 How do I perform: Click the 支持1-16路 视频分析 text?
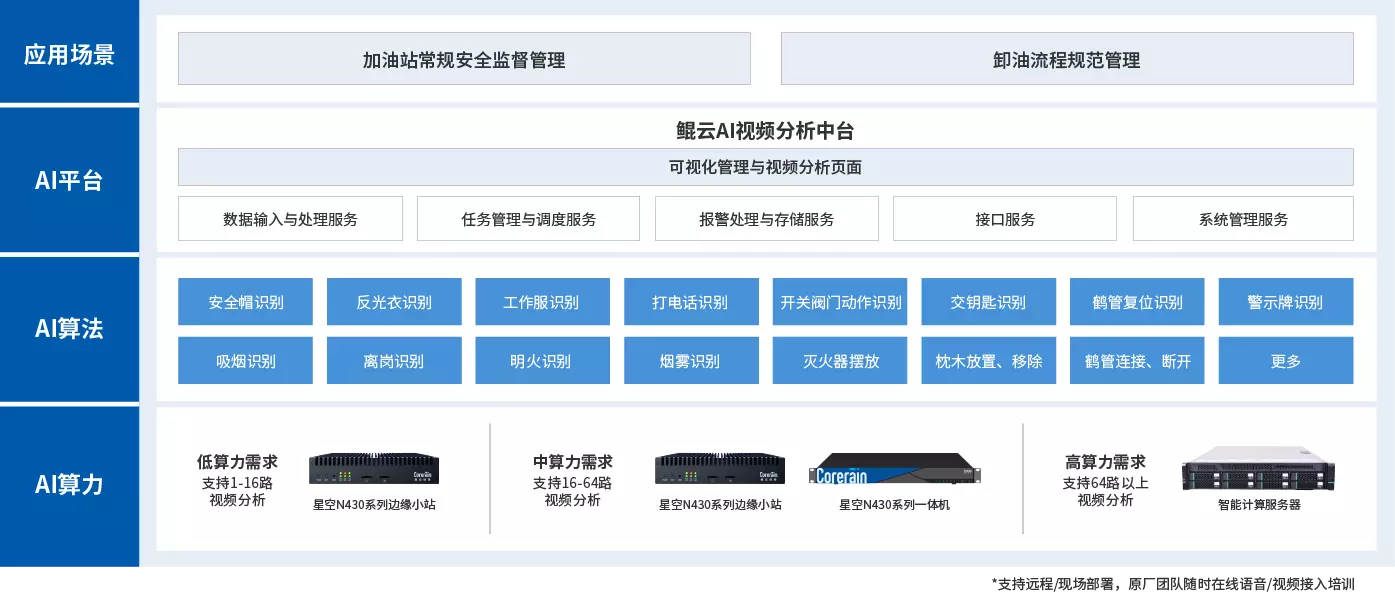[237, 491]
